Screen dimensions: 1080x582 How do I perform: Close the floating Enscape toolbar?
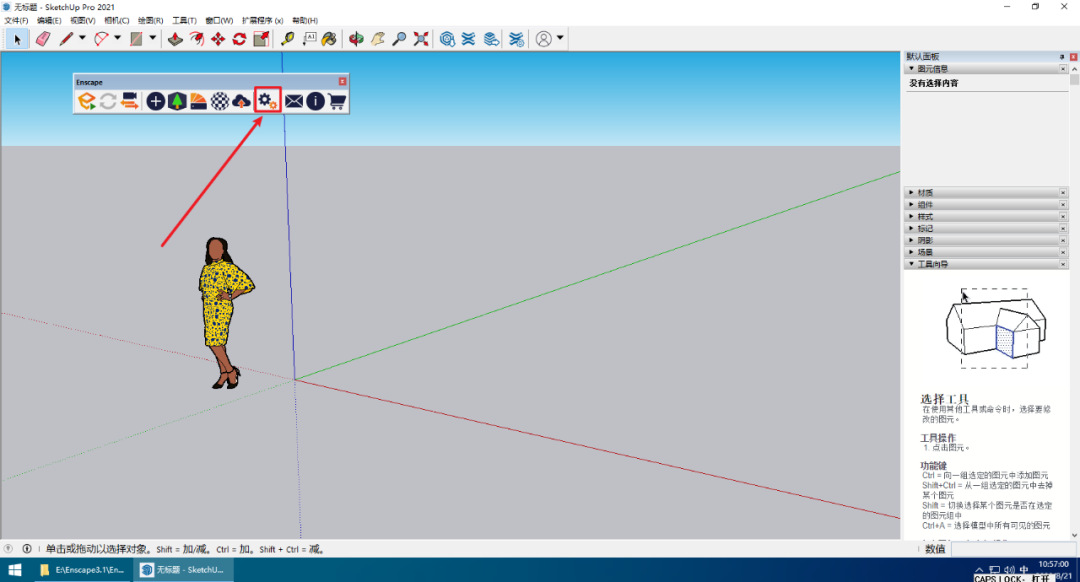pos(342,82)
